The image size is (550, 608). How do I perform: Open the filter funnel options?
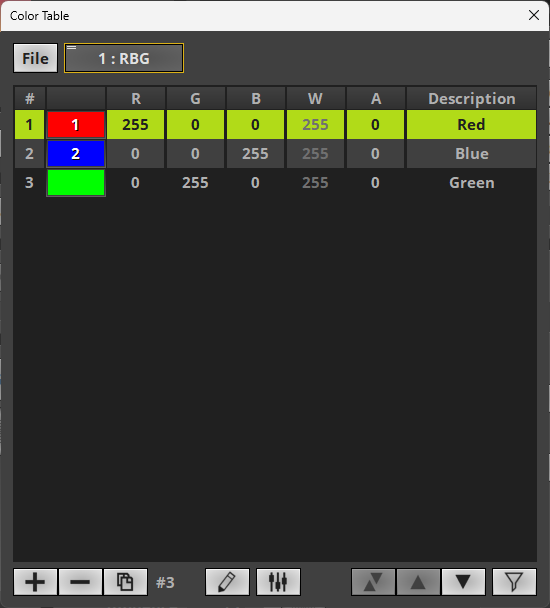514,582
